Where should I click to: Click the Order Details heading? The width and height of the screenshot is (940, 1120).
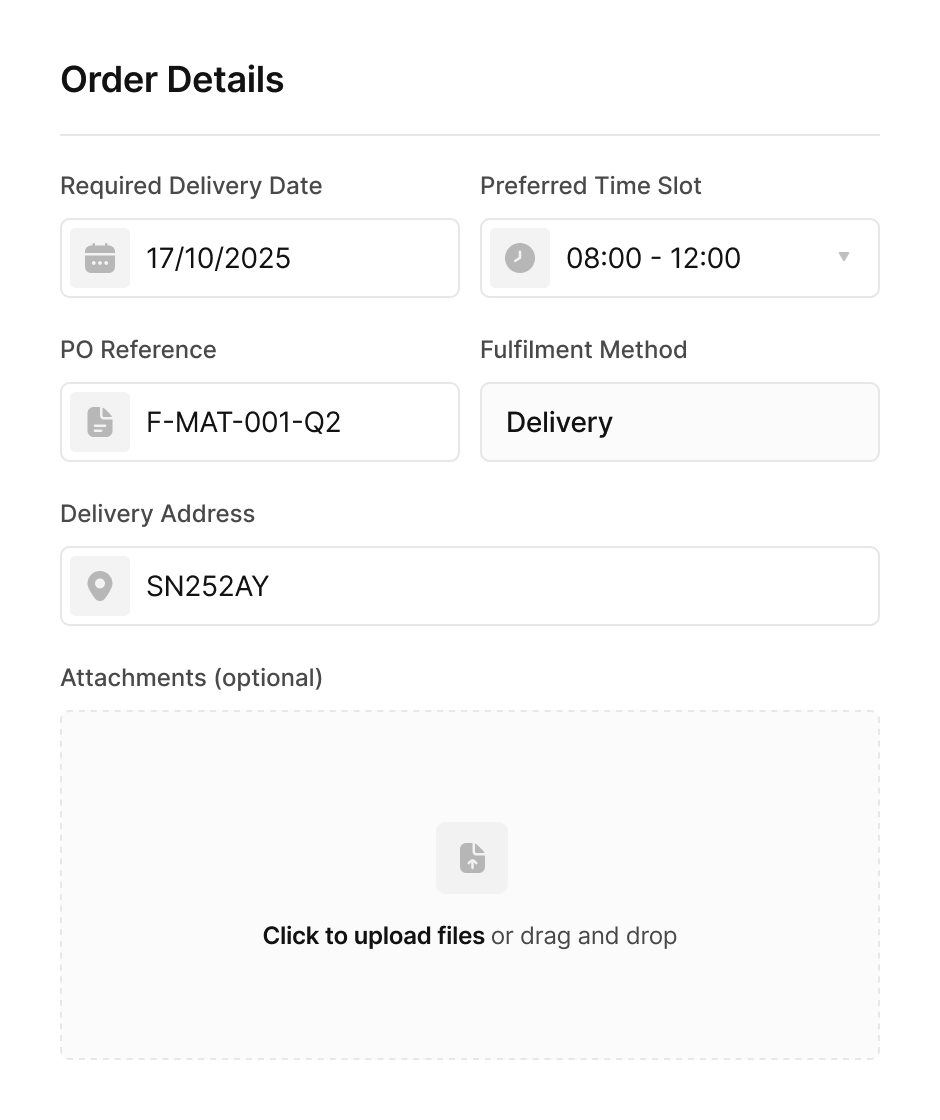tap(172, 79)
